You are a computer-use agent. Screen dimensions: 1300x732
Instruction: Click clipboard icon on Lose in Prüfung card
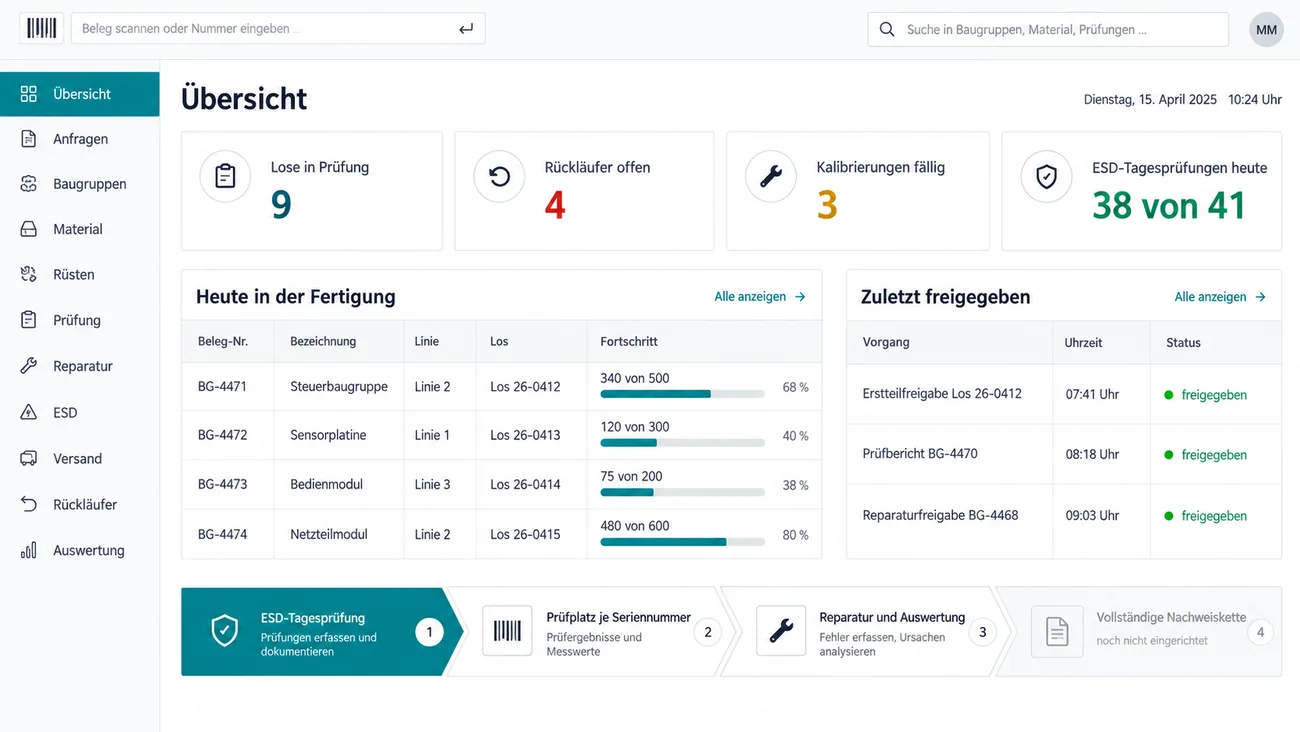pos(225,177)
